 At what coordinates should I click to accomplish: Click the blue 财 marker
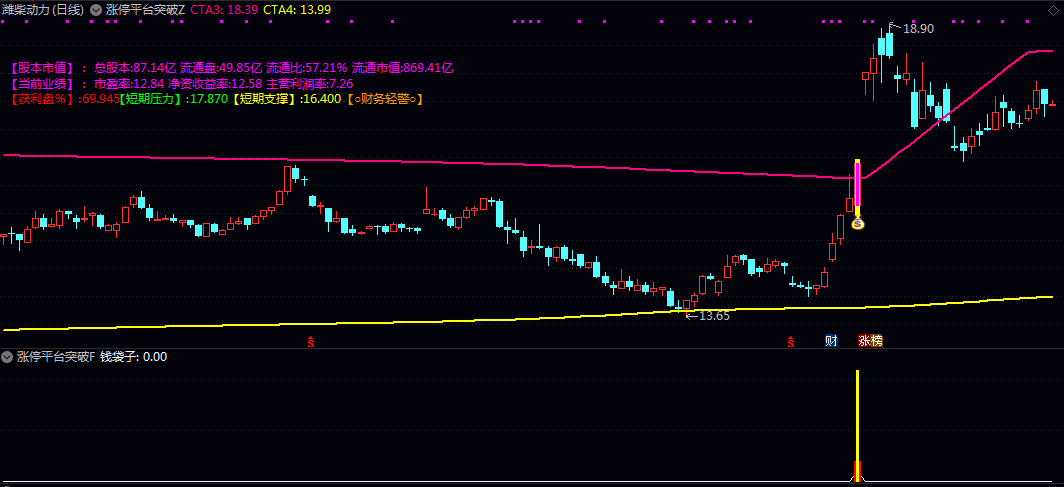click(x=831, y=341)
